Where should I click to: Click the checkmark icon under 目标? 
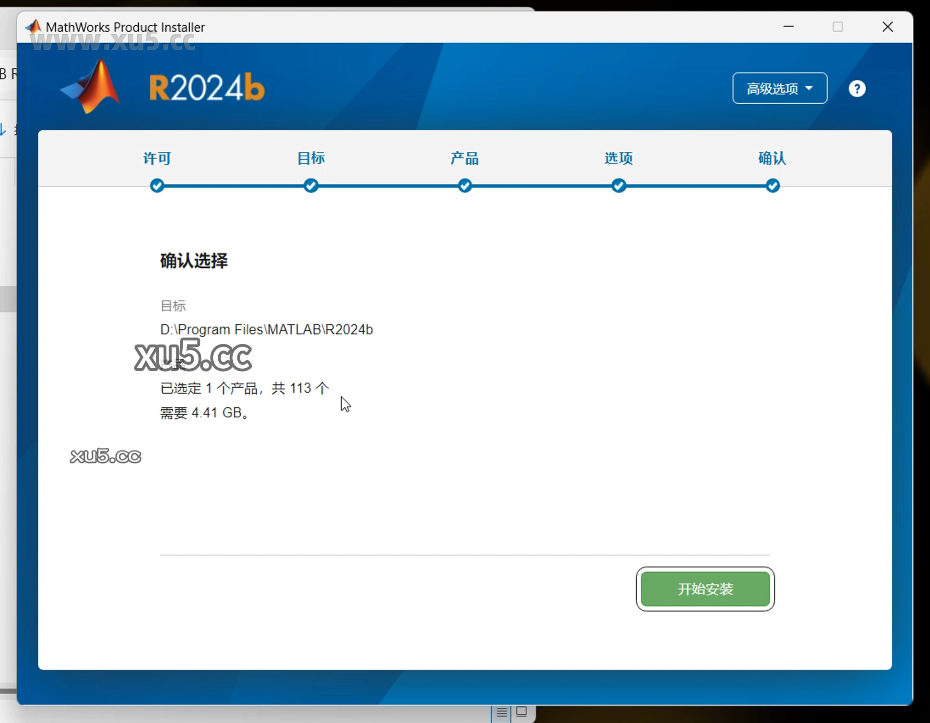tap(311, 185)
